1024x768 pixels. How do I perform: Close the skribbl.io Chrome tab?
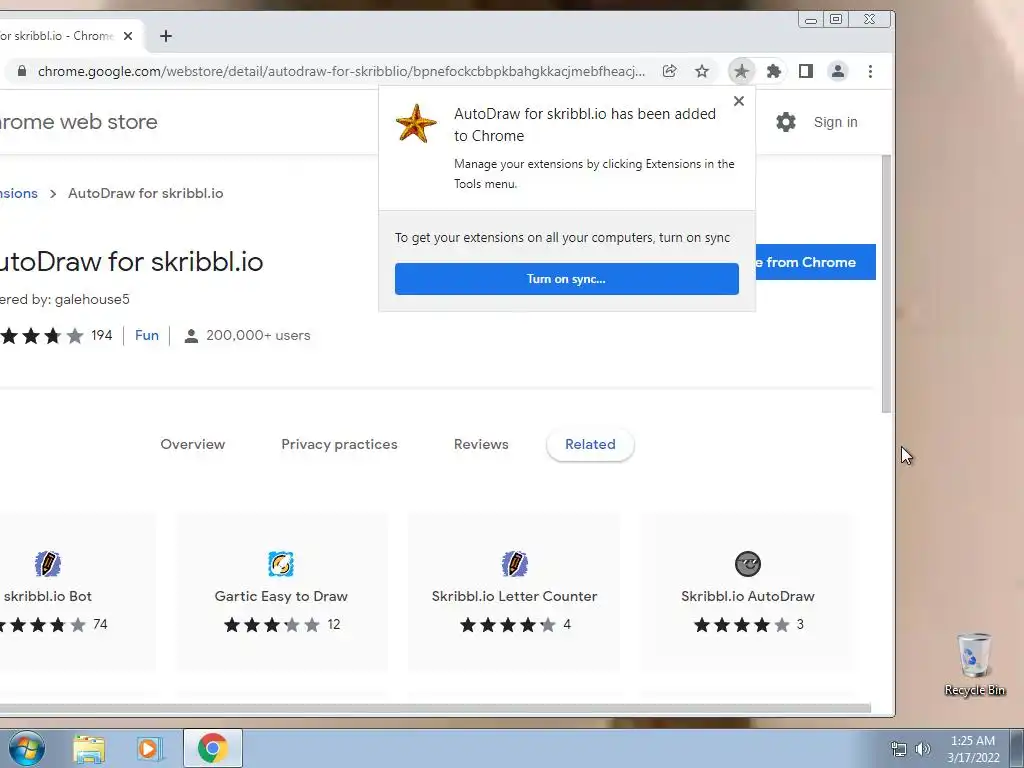click(128, 36)
